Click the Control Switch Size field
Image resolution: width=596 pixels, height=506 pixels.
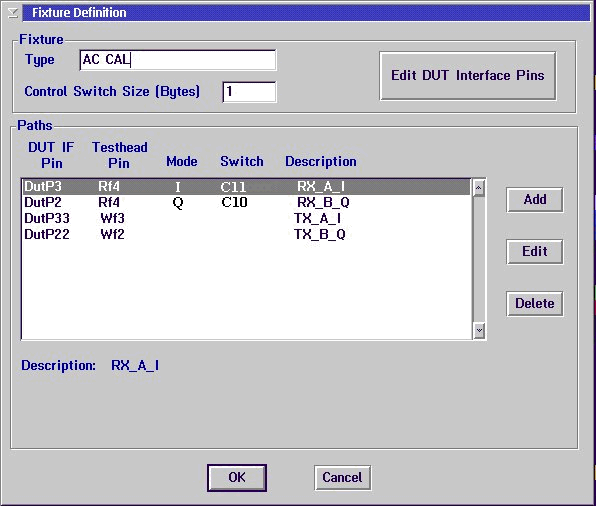249,92
